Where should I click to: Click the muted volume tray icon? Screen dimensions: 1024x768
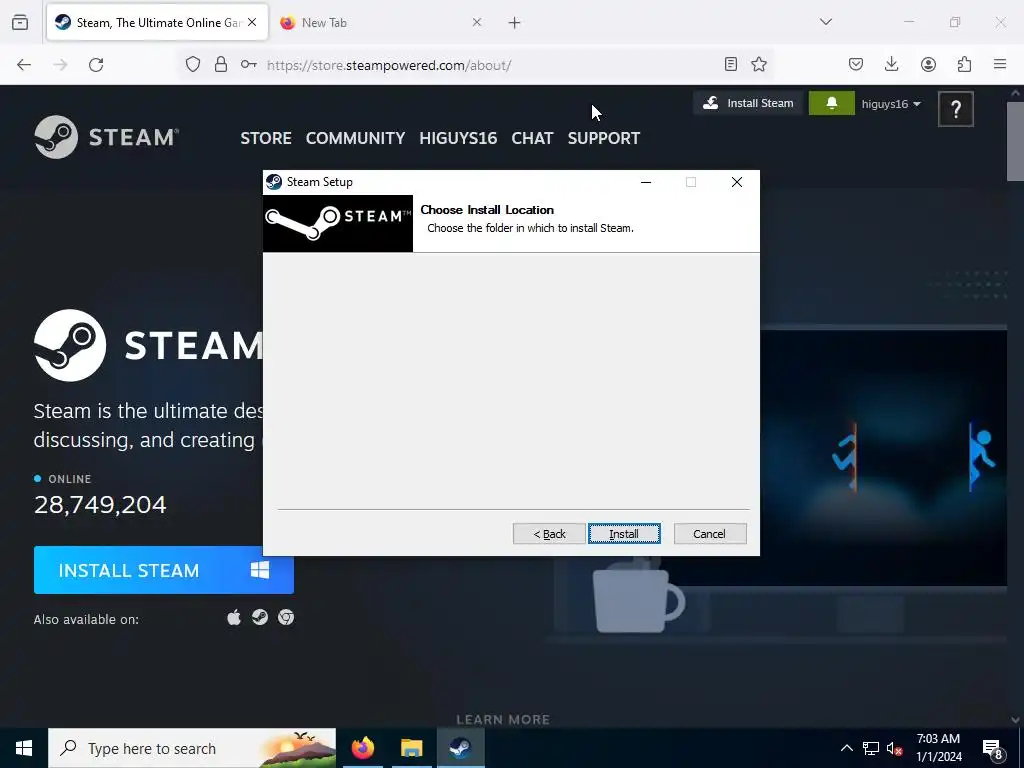(894, 748)
